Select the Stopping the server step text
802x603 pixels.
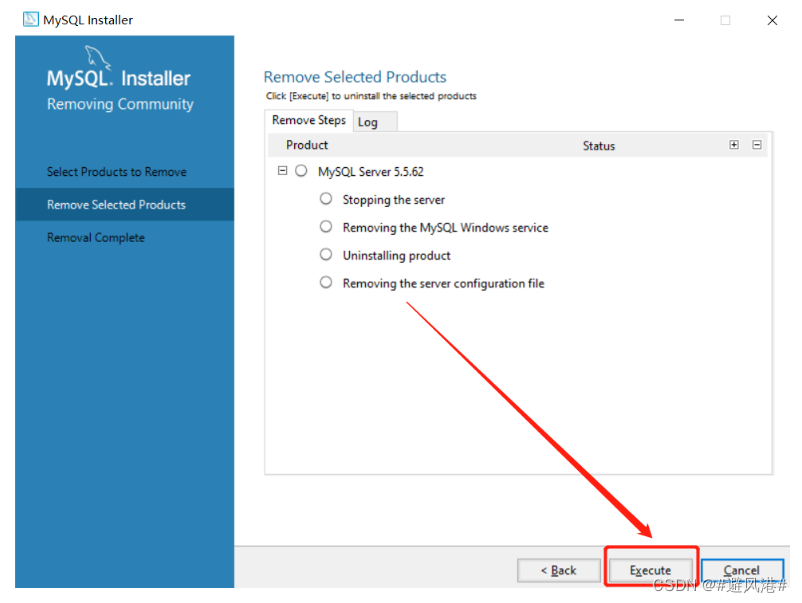(394, 200)
